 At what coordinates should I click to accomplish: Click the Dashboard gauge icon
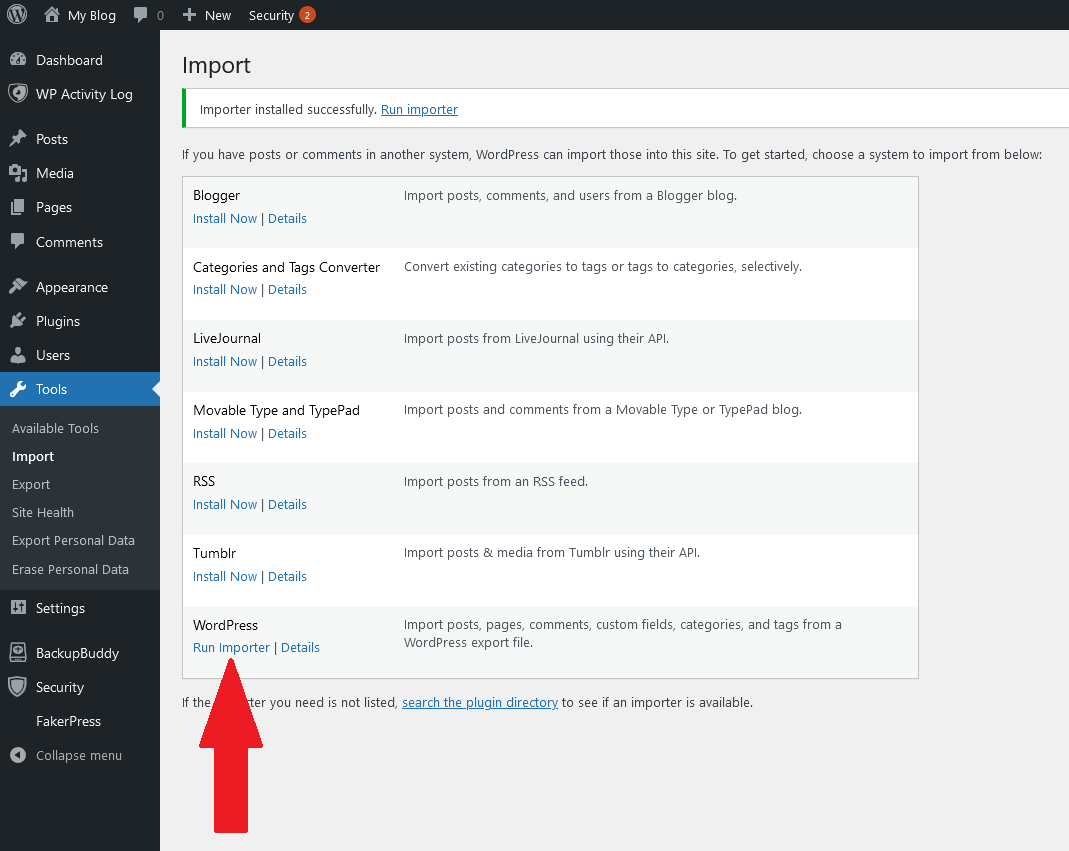coord(18,60)
